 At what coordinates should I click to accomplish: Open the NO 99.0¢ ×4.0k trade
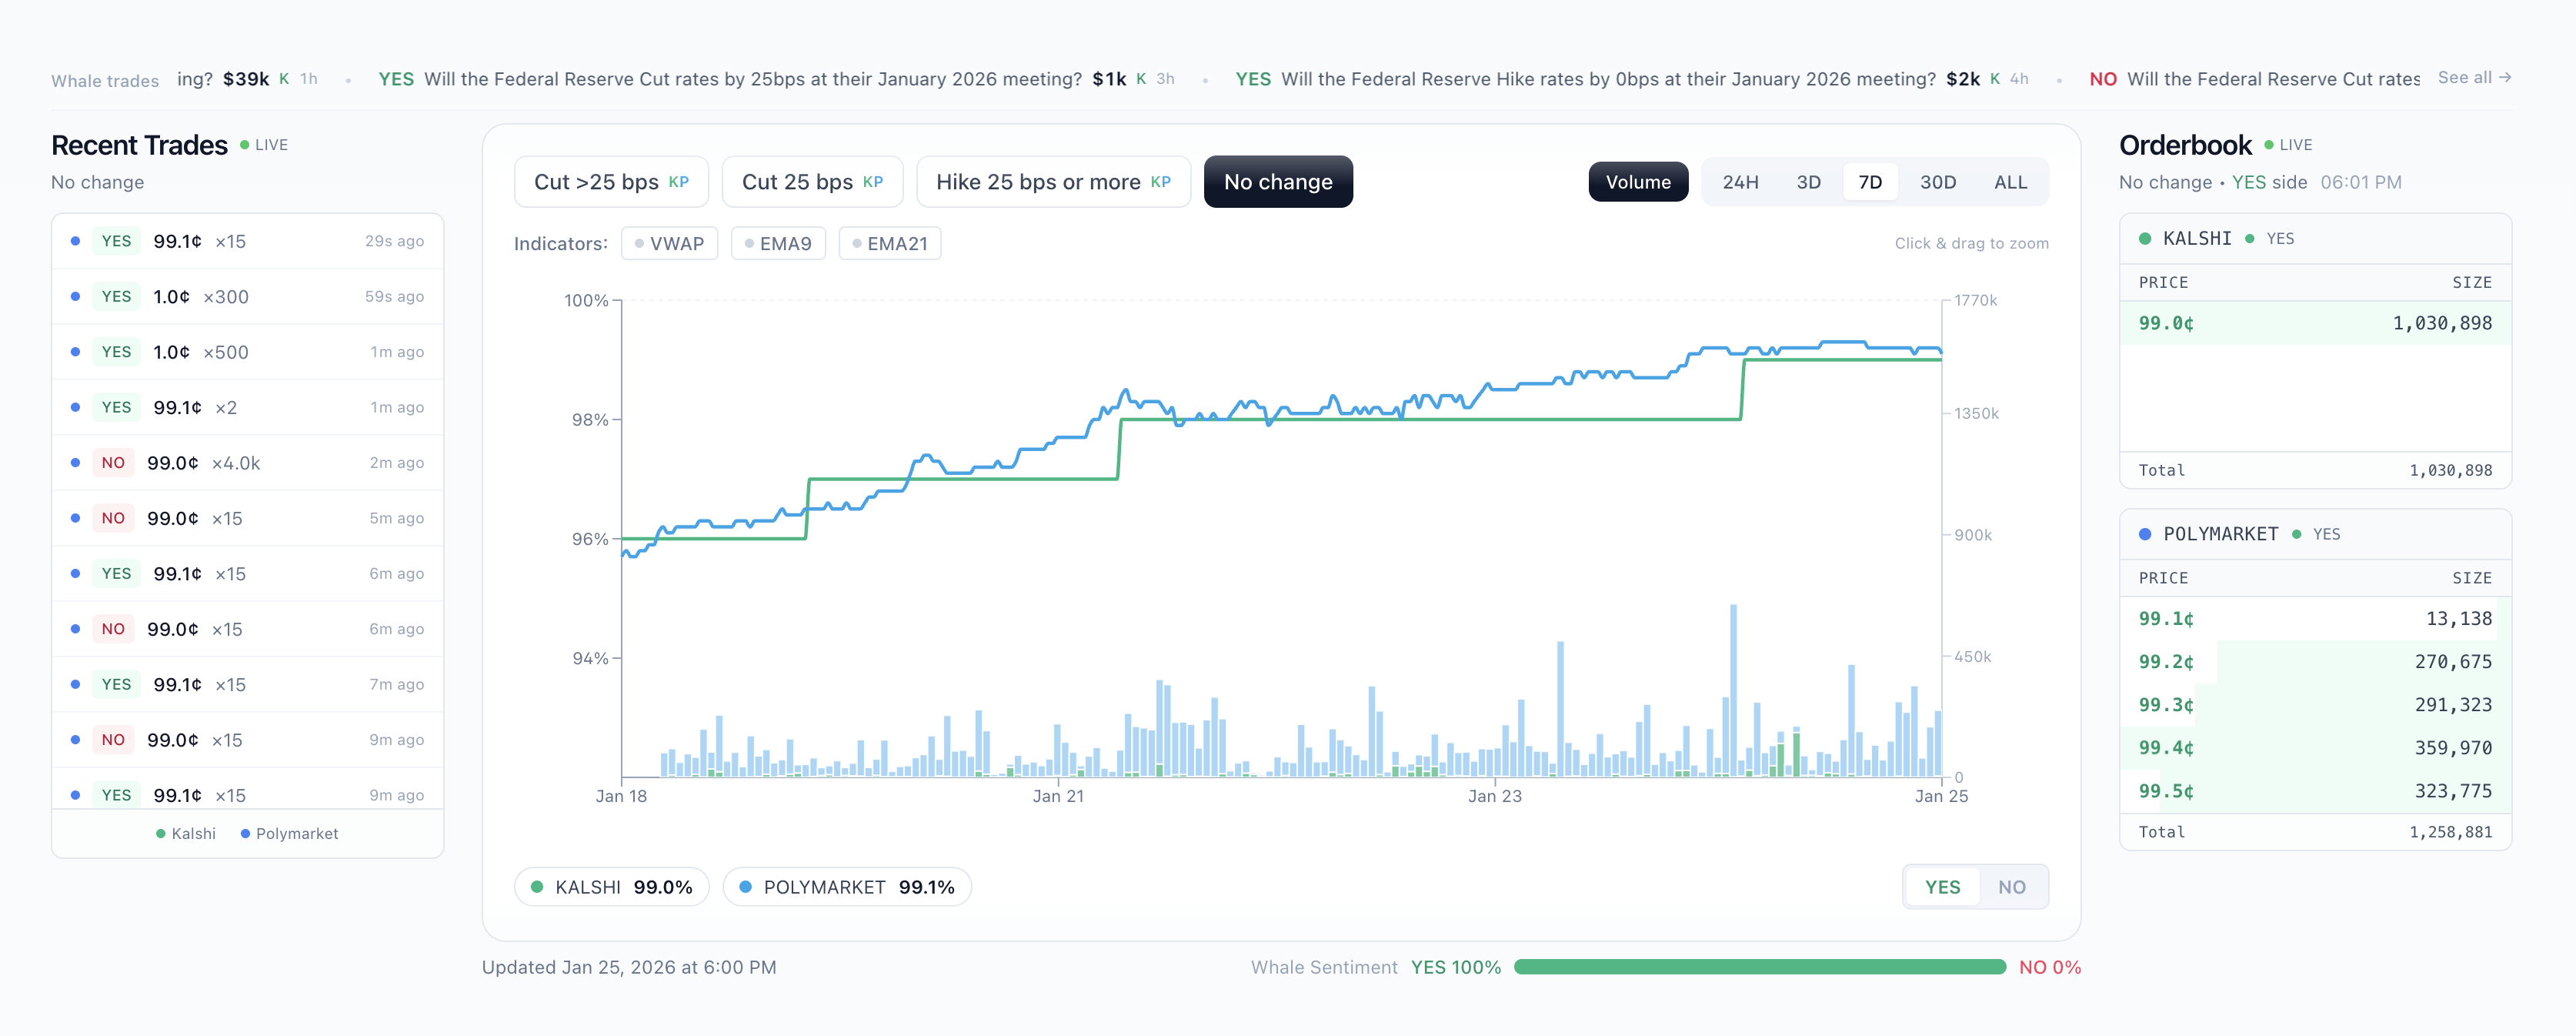click(247, 463)
